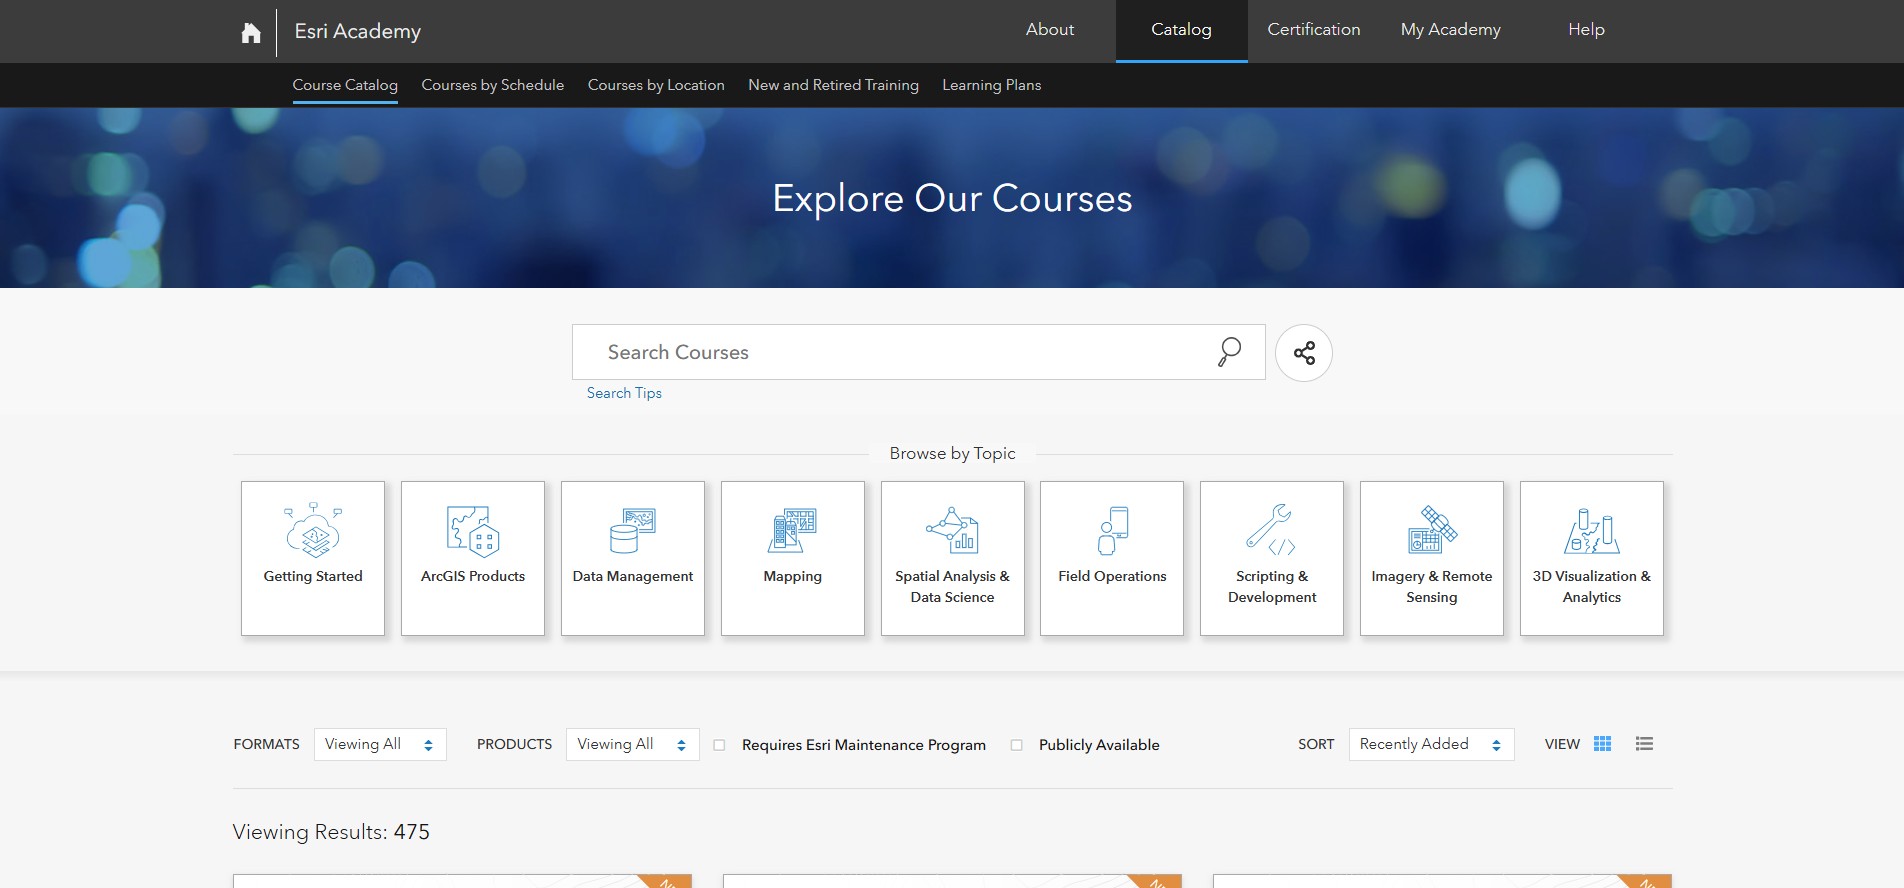
Task: Open the Scripting & Development topic
Action: tap(1271, 558)
